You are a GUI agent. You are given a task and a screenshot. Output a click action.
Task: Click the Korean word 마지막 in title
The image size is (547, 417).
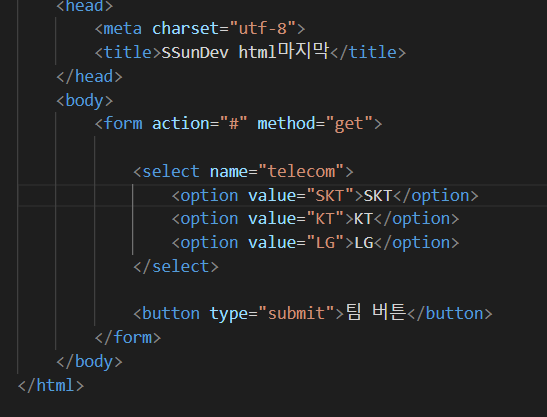coord(303,51)
